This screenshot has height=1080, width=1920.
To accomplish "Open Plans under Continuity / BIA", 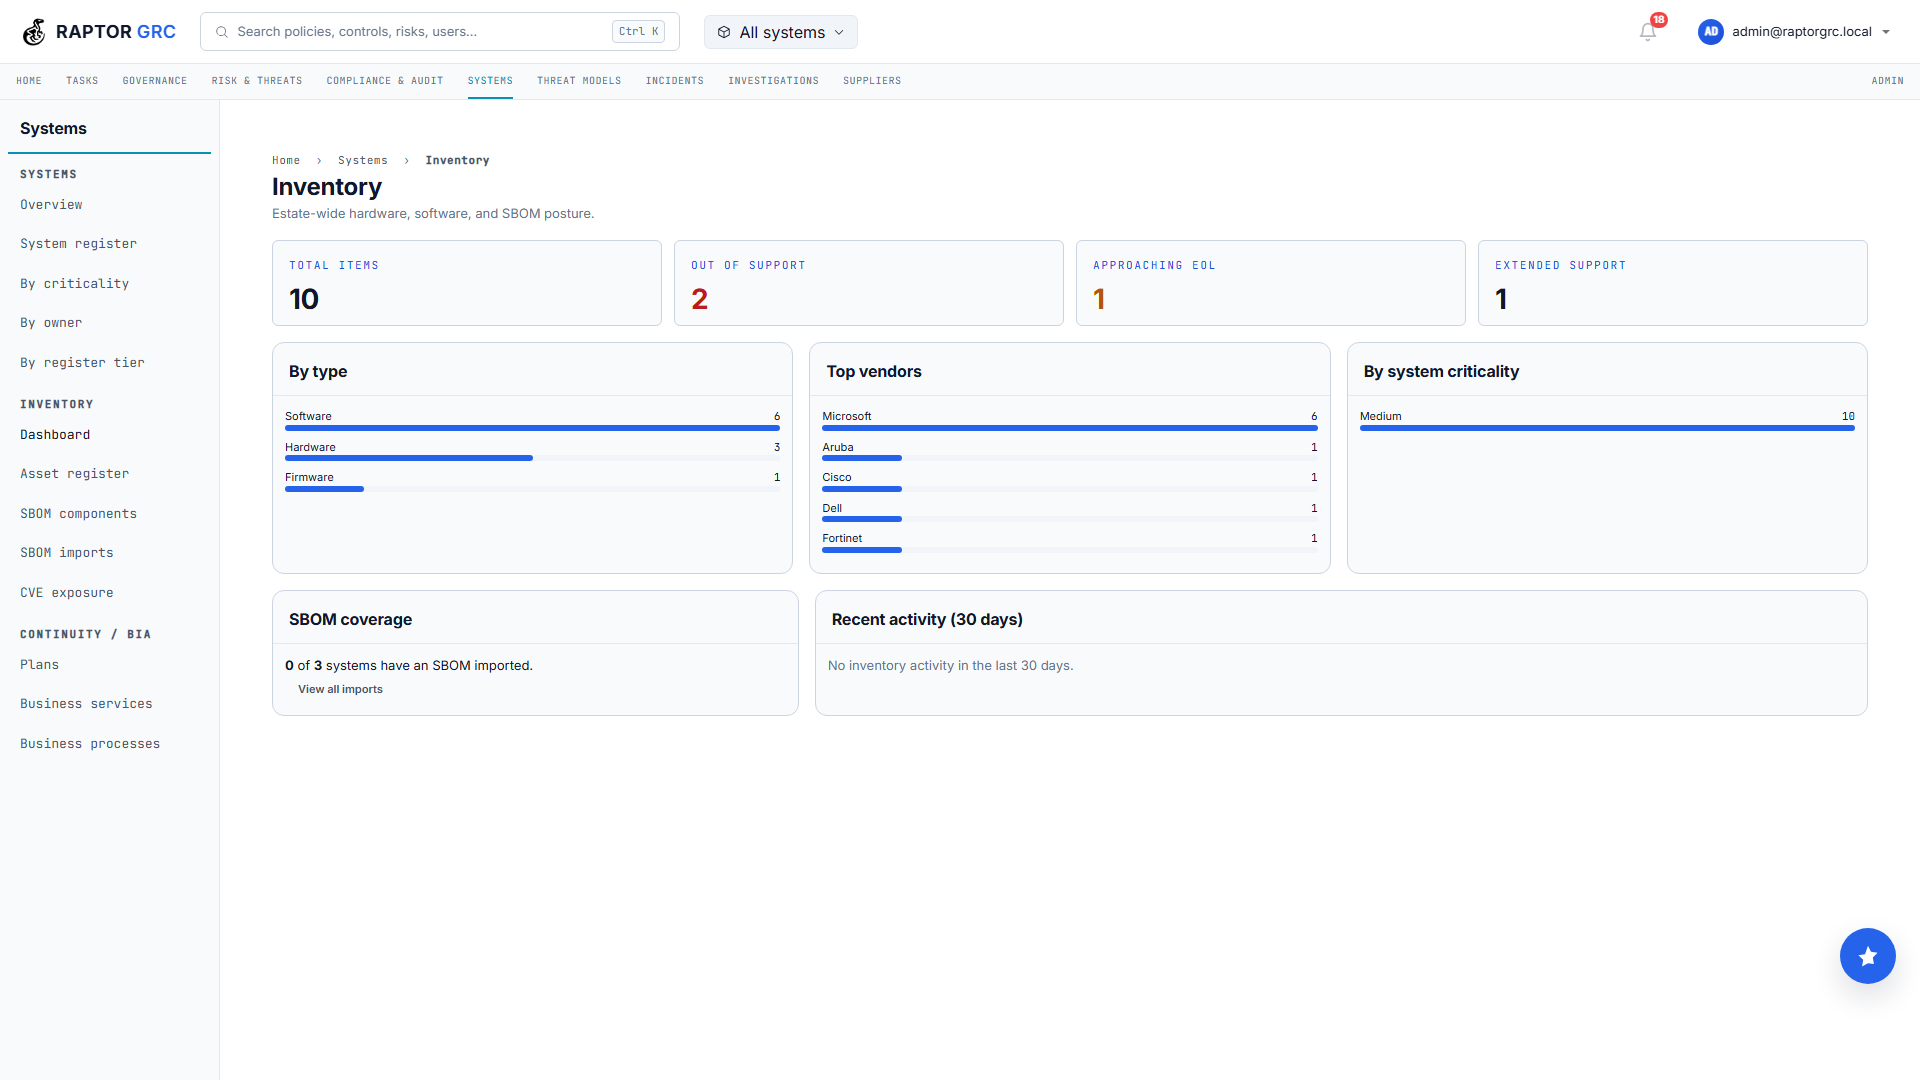I will click(x=39, y=665).
